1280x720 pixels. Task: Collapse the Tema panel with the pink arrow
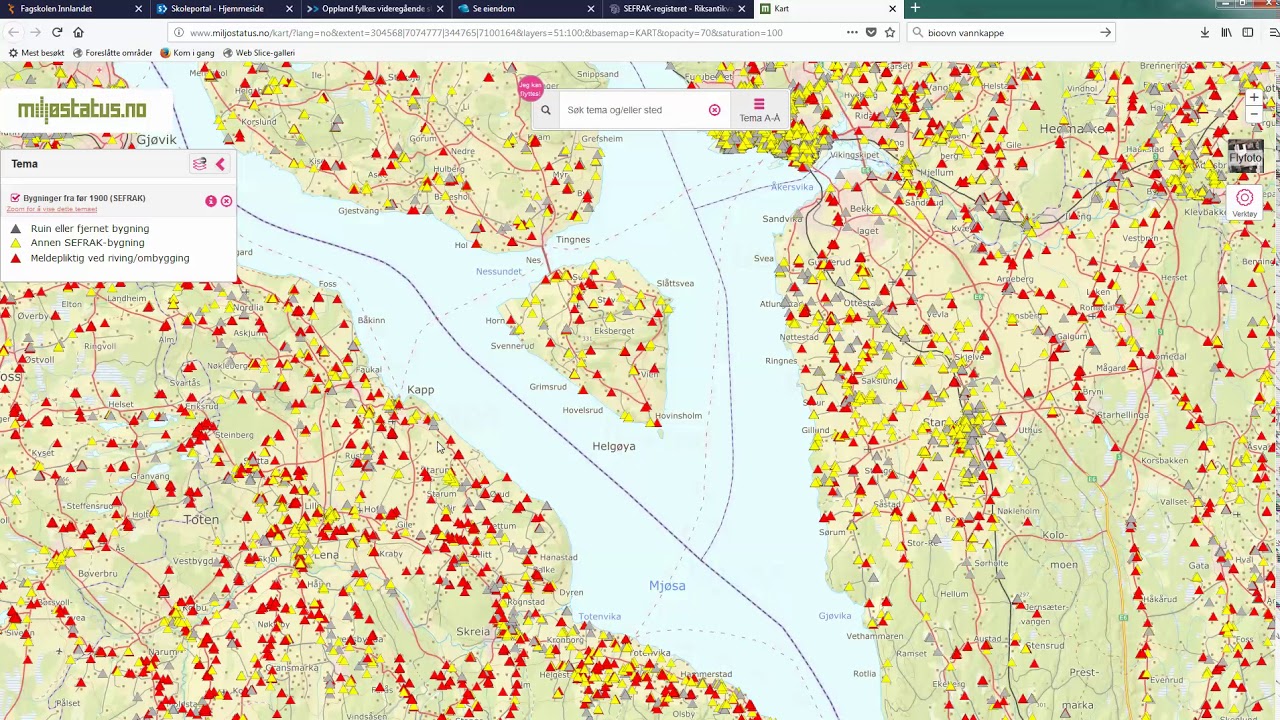pos(220,164)
